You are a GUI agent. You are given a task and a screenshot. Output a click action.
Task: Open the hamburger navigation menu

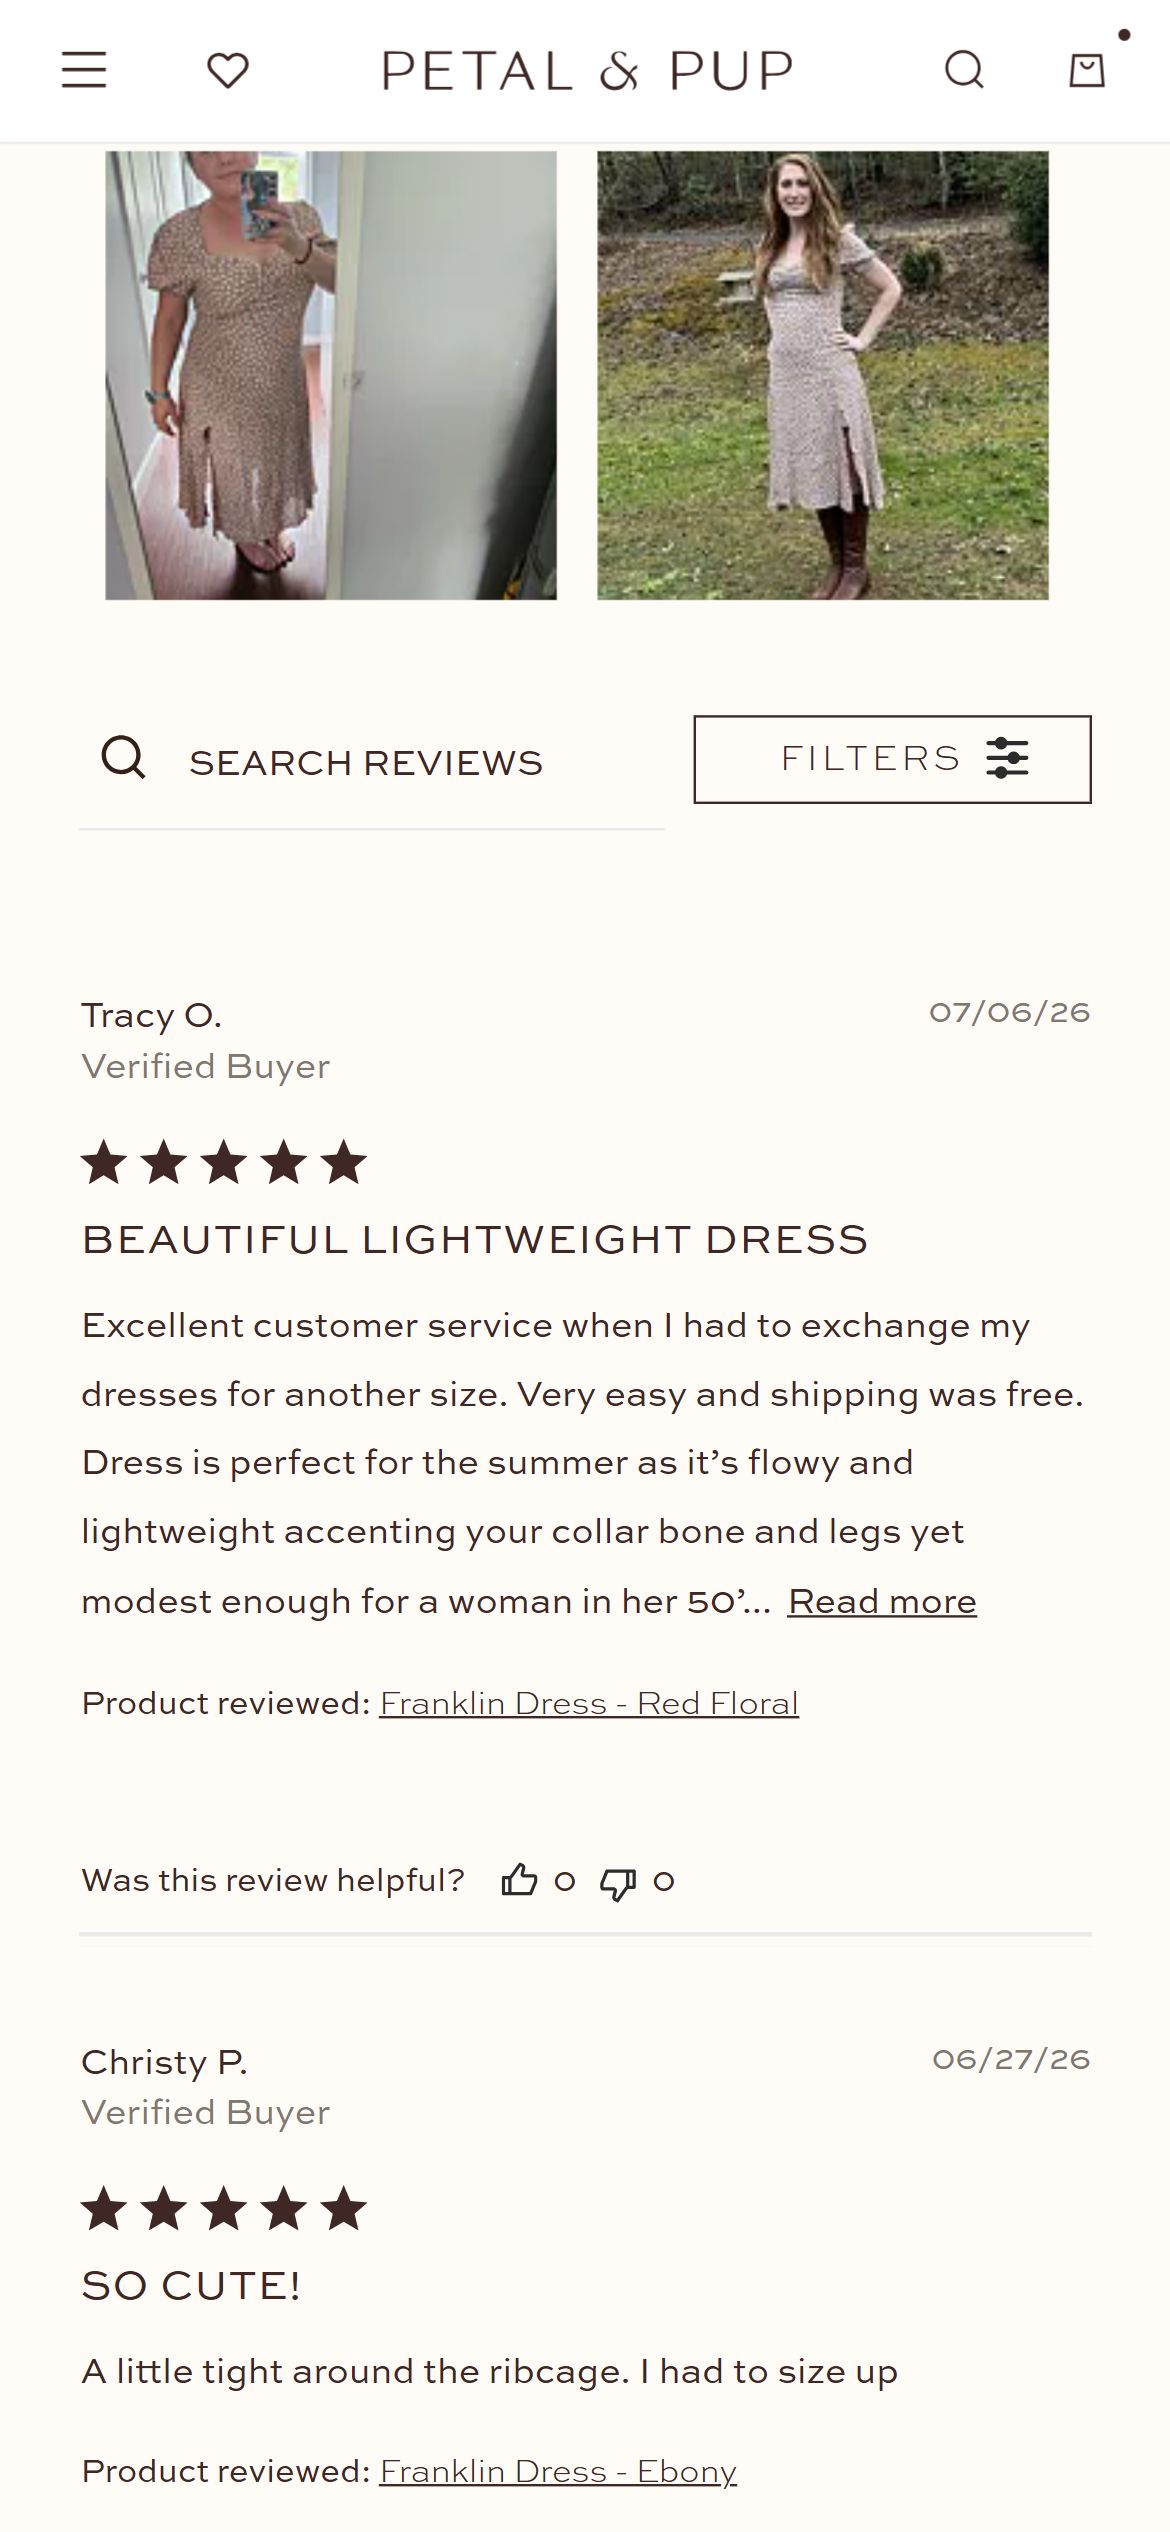tap(84, 70)
